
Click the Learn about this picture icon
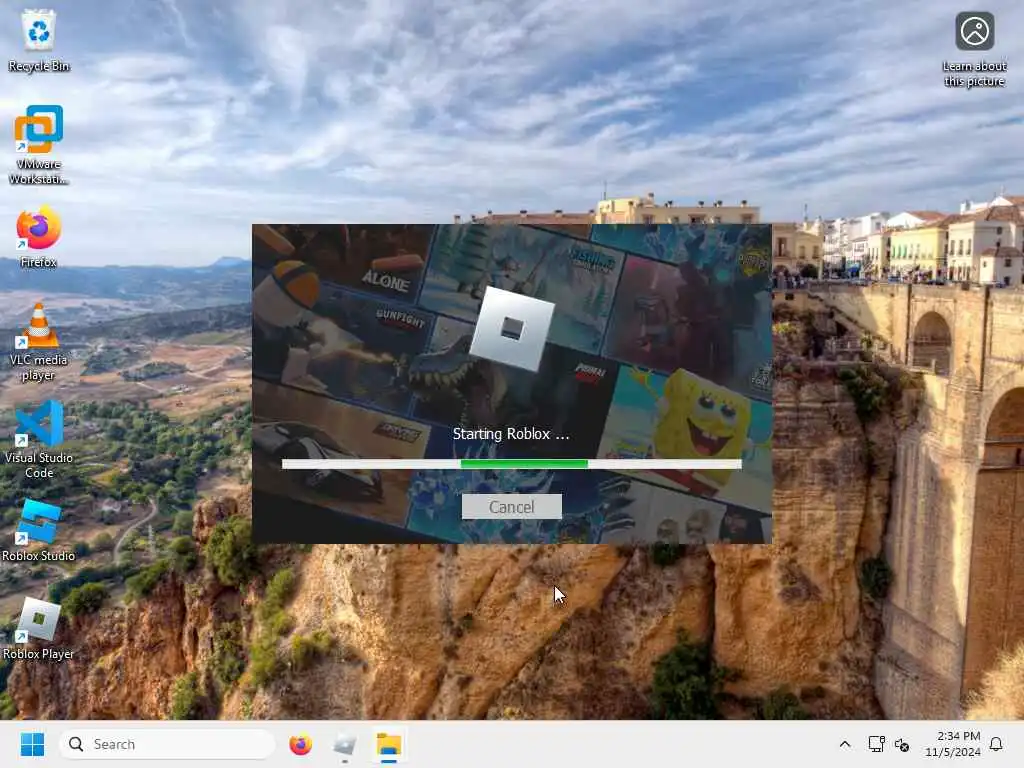(974, 50)
